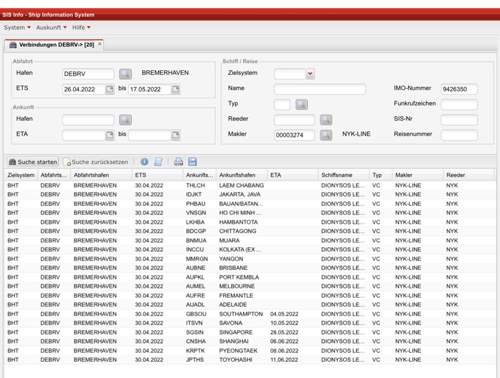
Task: Sort by Abfahrtshafen column header
Action: pos(101,175)
